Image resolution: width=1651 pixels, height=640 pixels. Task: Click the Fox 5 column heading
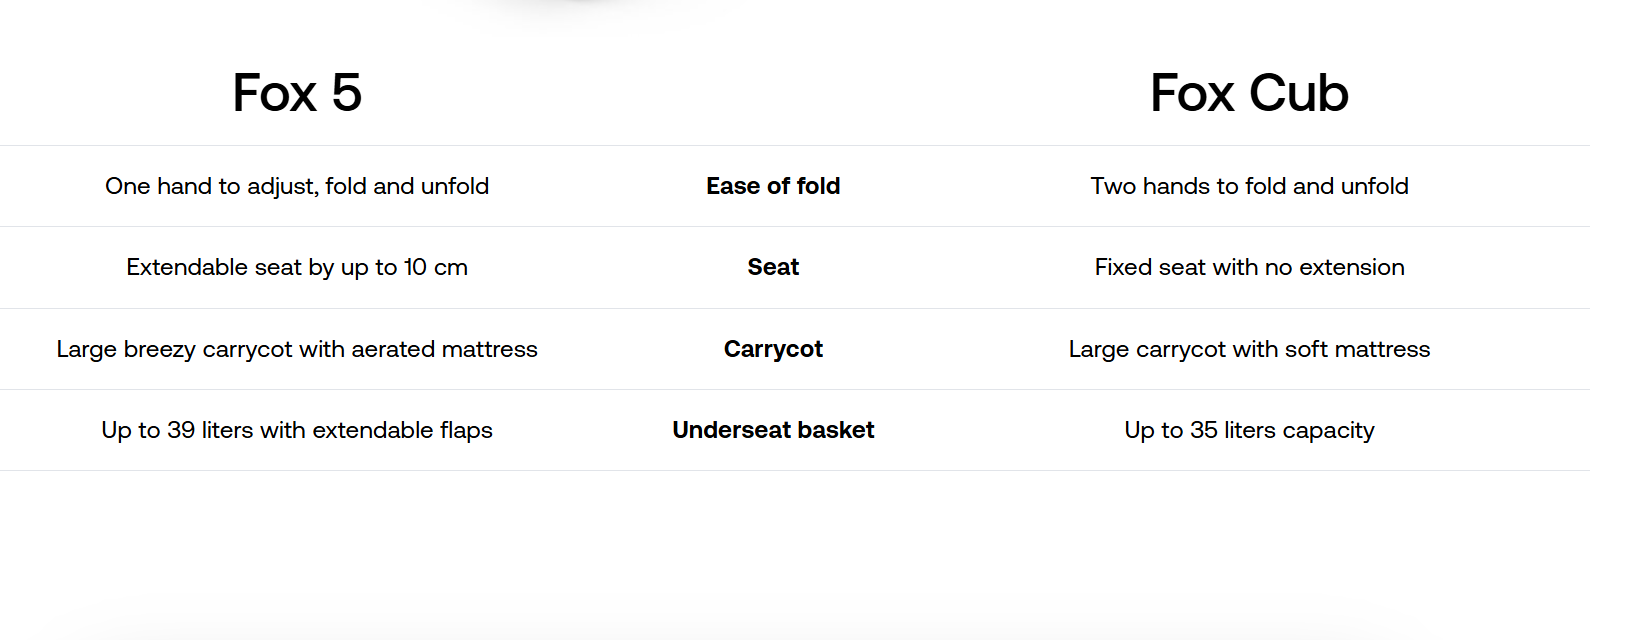pos(297,93)
